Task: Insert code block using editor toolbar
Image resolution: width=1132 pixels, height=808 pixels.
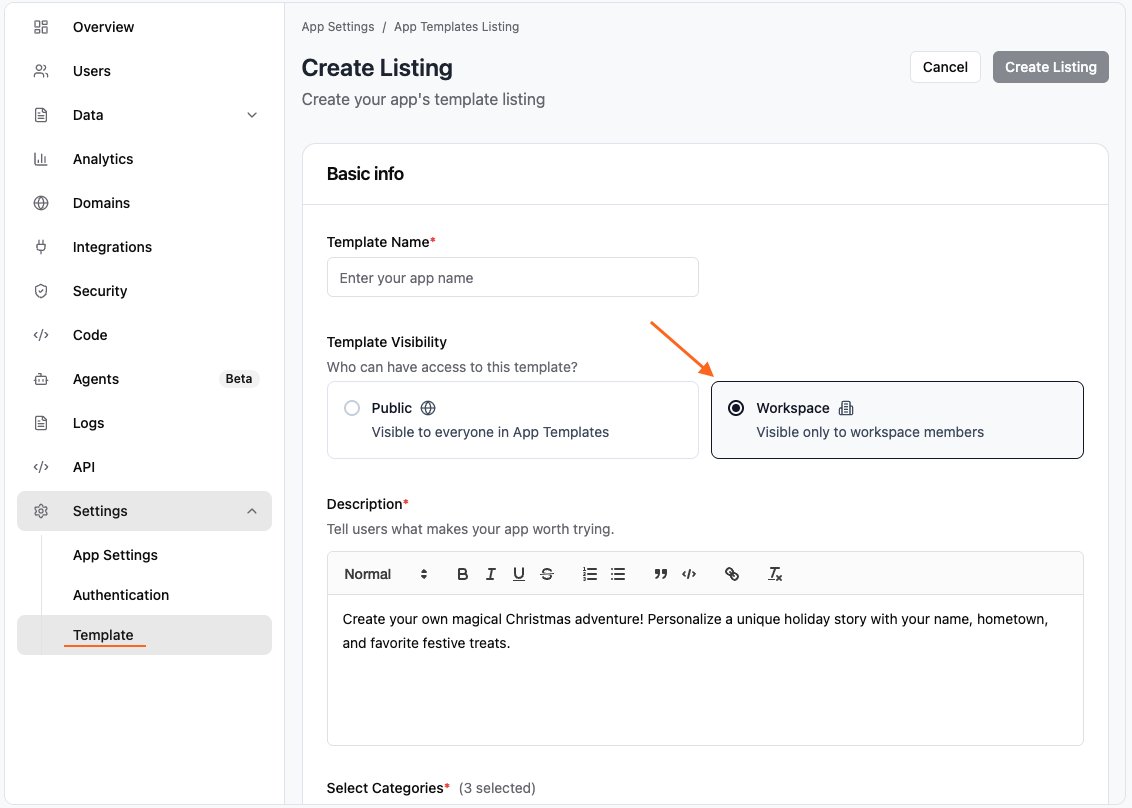Action: 689,575
